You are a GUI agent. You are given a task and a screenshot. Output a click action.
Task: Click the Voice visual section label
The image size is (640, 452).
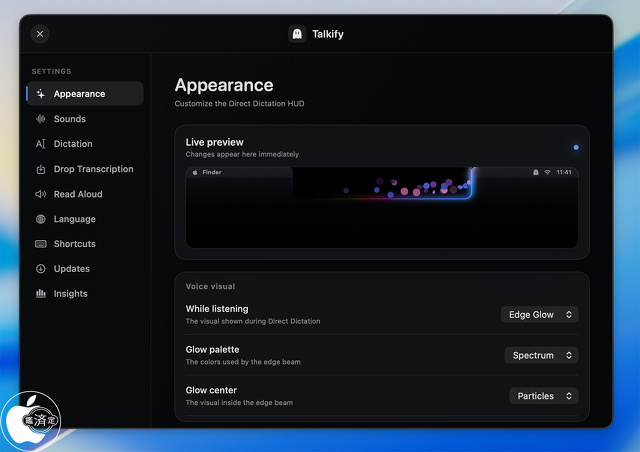(x=211, y=286)
